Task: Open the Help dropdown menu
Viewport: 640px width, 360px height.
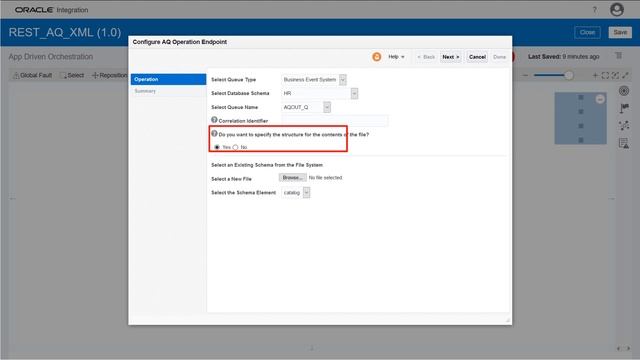Action: 396,57
